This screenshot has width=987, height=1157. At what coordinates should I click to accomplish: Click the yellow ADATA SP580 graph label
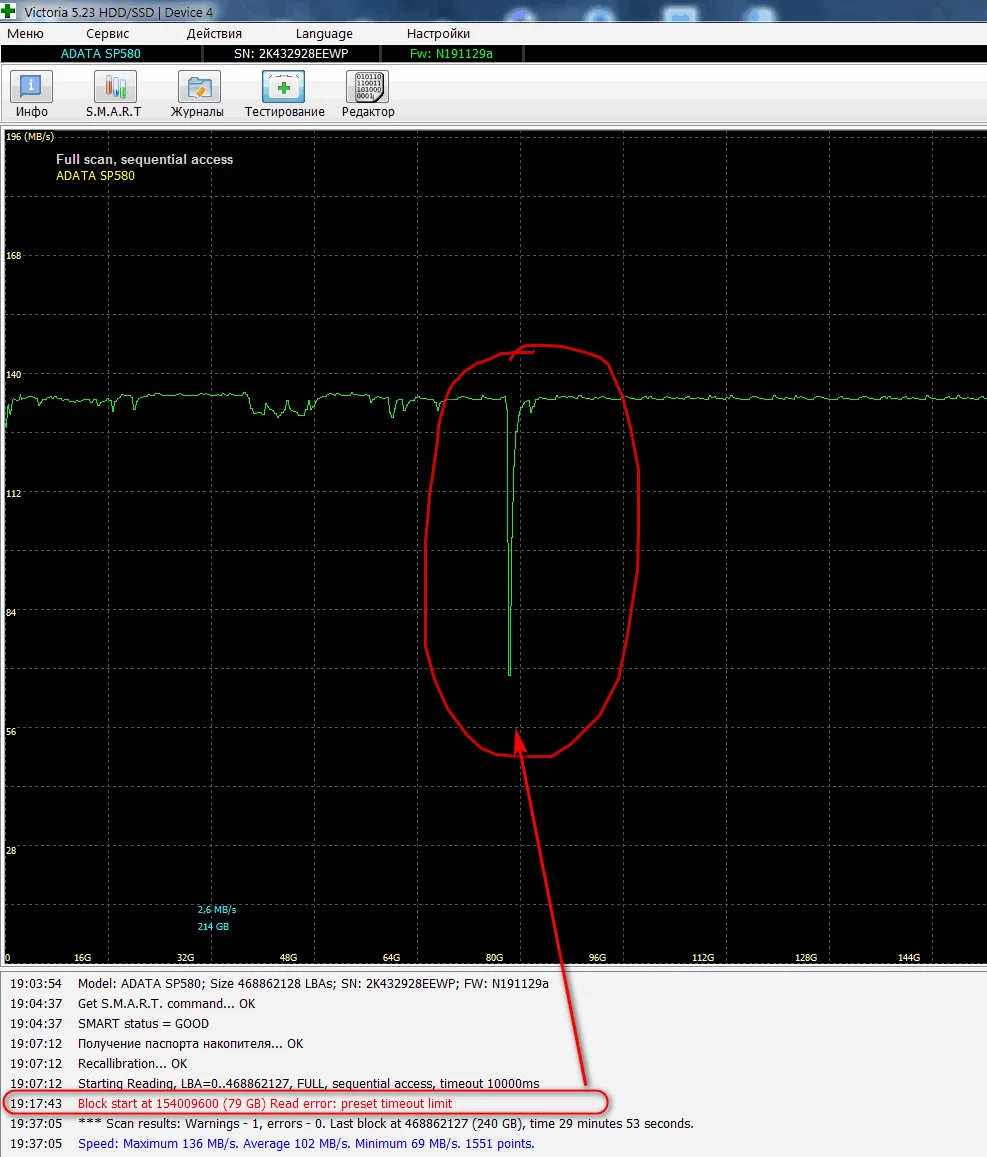point(95,176)
